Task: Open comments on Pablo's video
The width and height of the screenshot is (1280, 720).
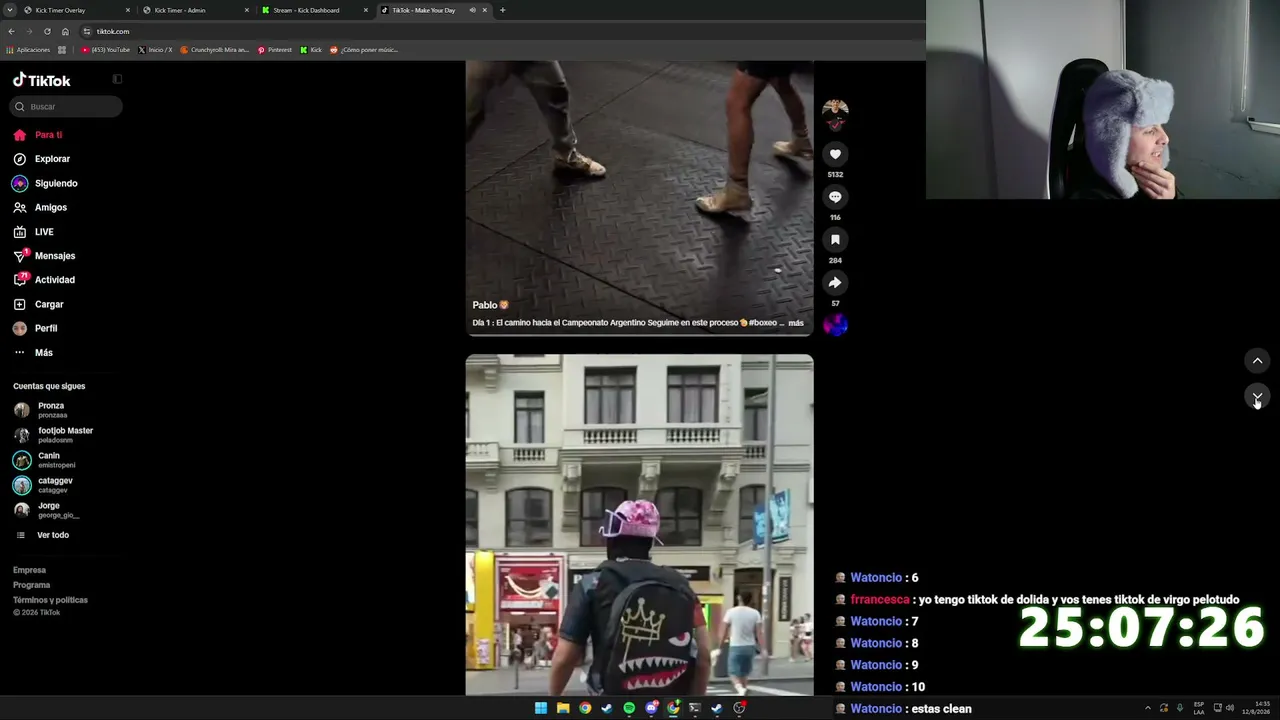Action: 835,197
